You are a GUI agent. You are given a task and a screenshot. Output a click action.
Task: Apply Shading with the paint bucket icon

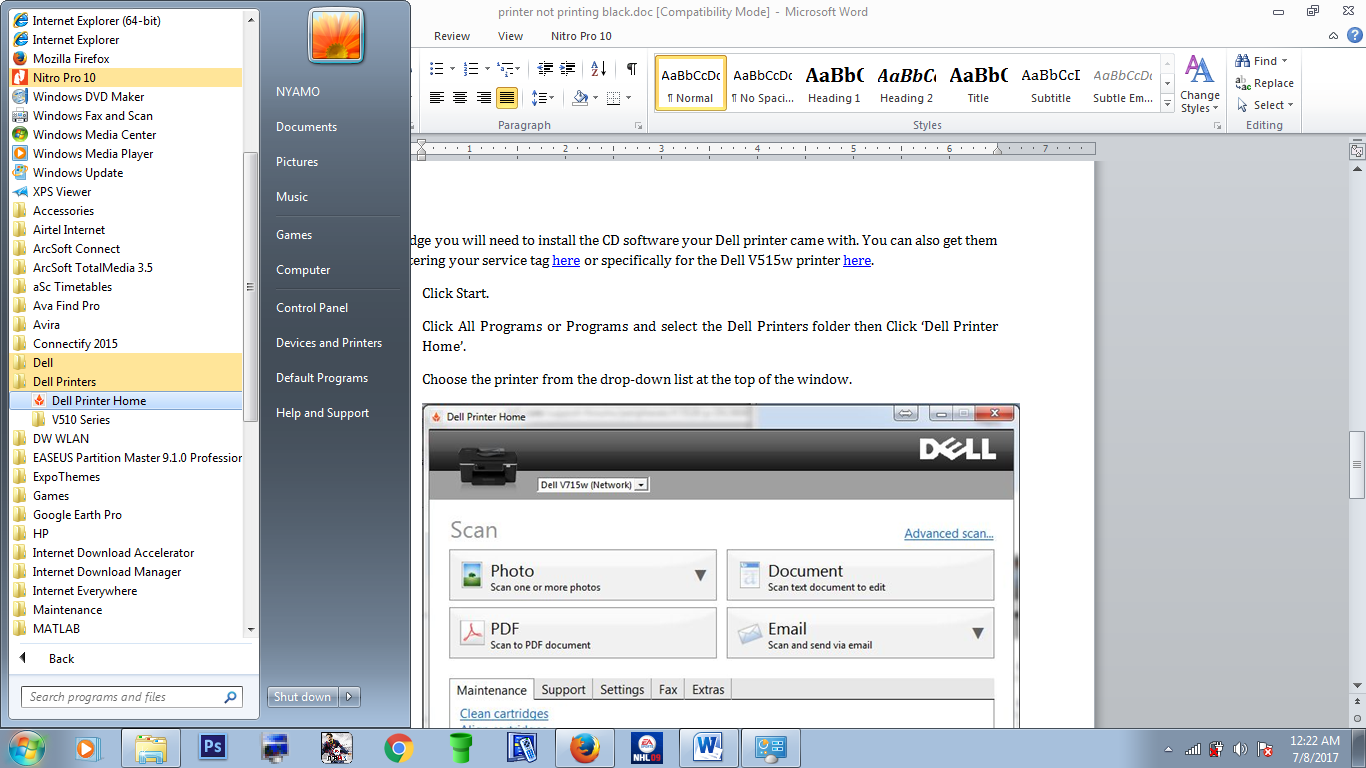click(579, 98)
